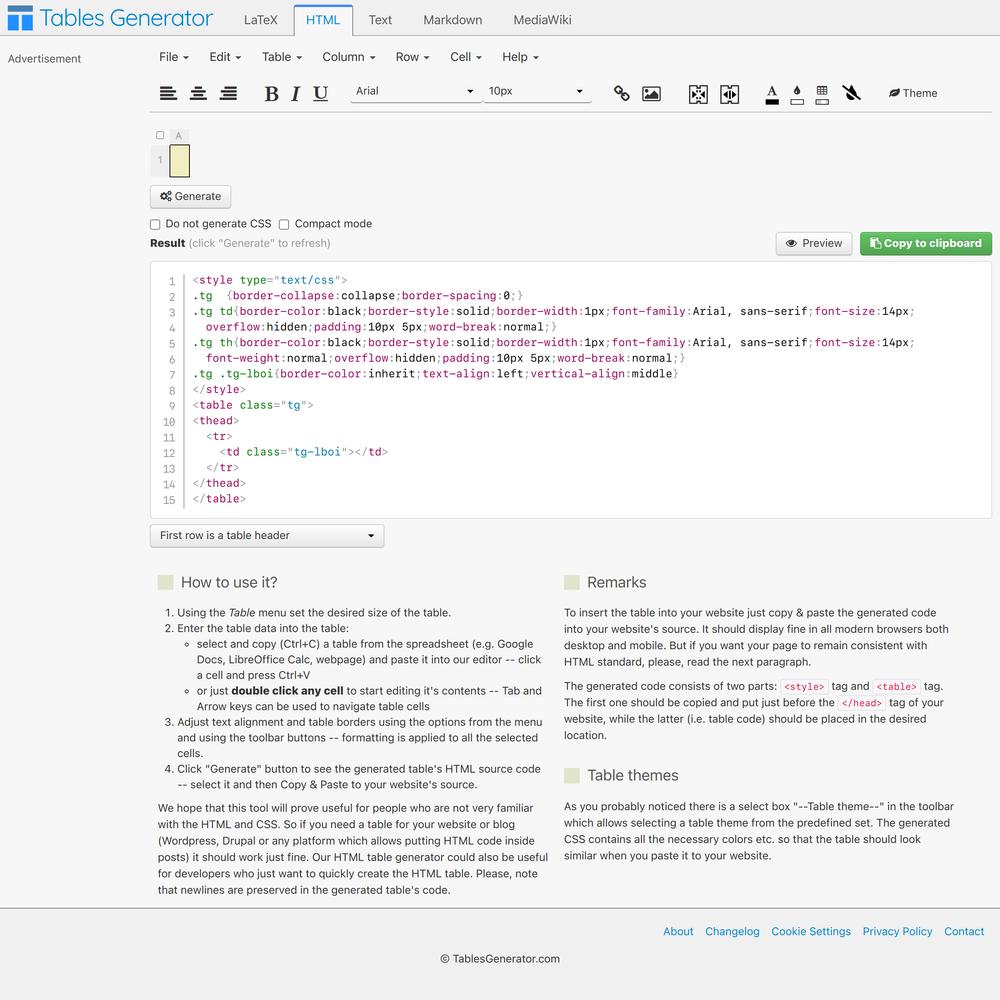The width and height of the screenshot is (1000, 1000).
Task: Tick the select-all table checkbox
Action: click(160, 135)
